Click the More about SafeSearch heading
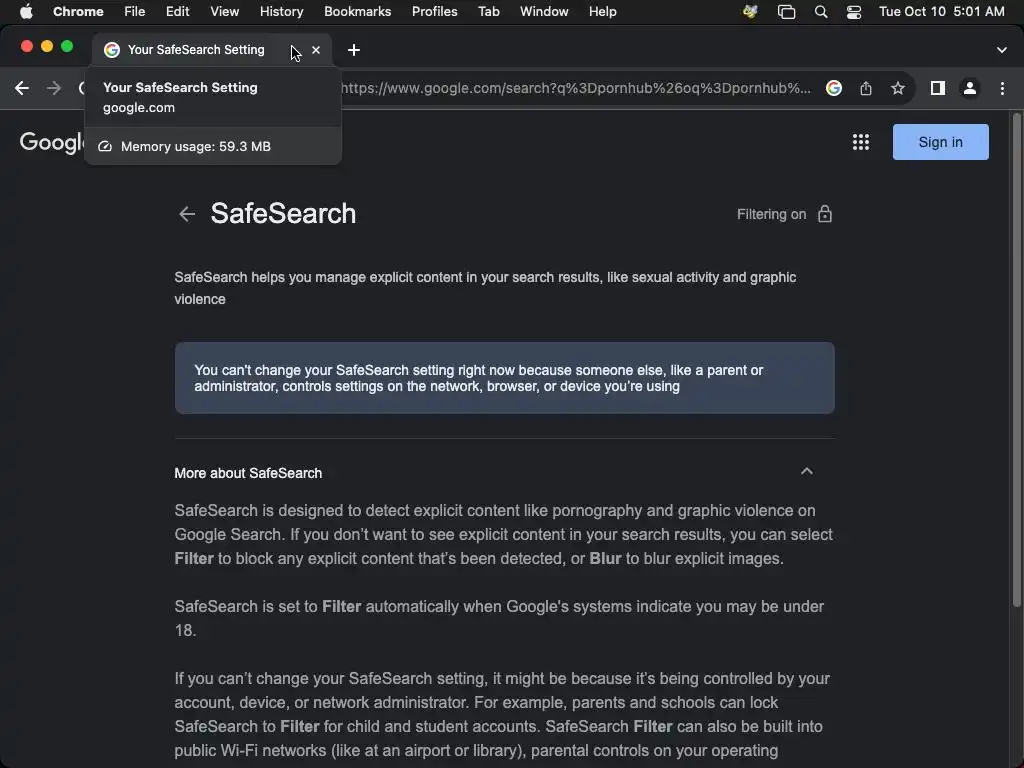The width and height of the screenshot is (1024, 768). click(248, 473)
